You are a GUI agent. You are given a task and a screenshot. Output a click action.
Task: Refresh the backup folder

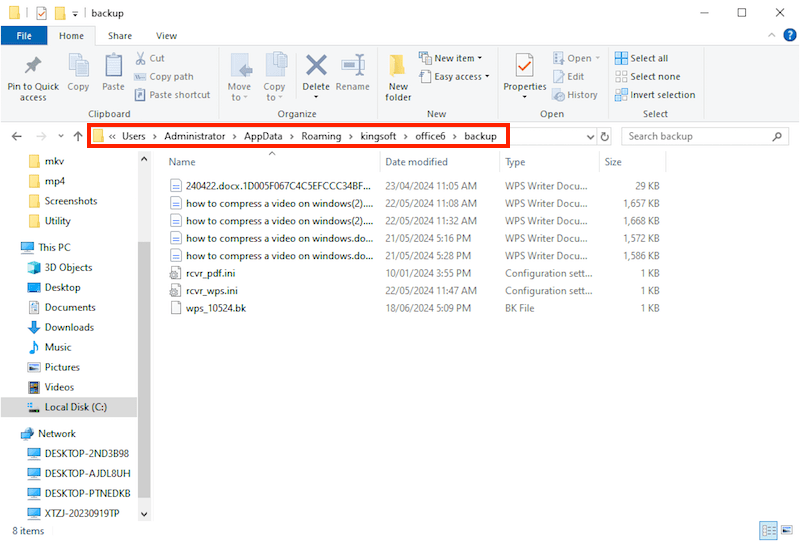605,137
